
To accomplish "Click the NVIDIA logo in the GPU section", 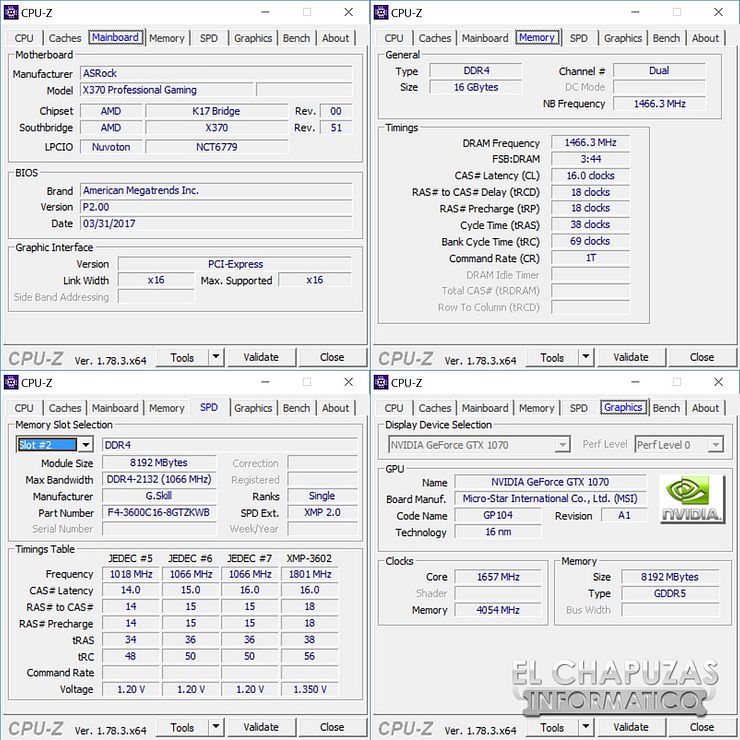I will coord(692,499).
